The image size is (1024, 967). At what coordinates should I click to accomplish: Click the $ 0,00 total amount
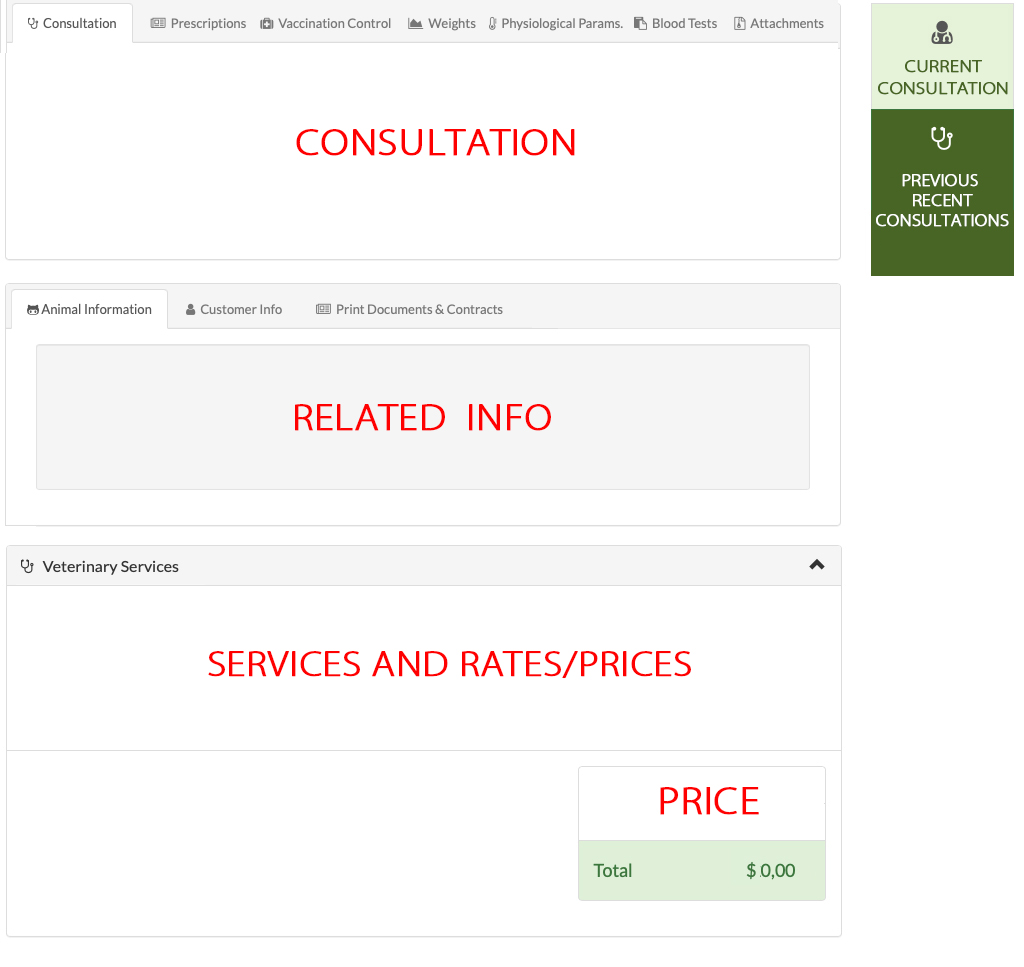point(771,870)
